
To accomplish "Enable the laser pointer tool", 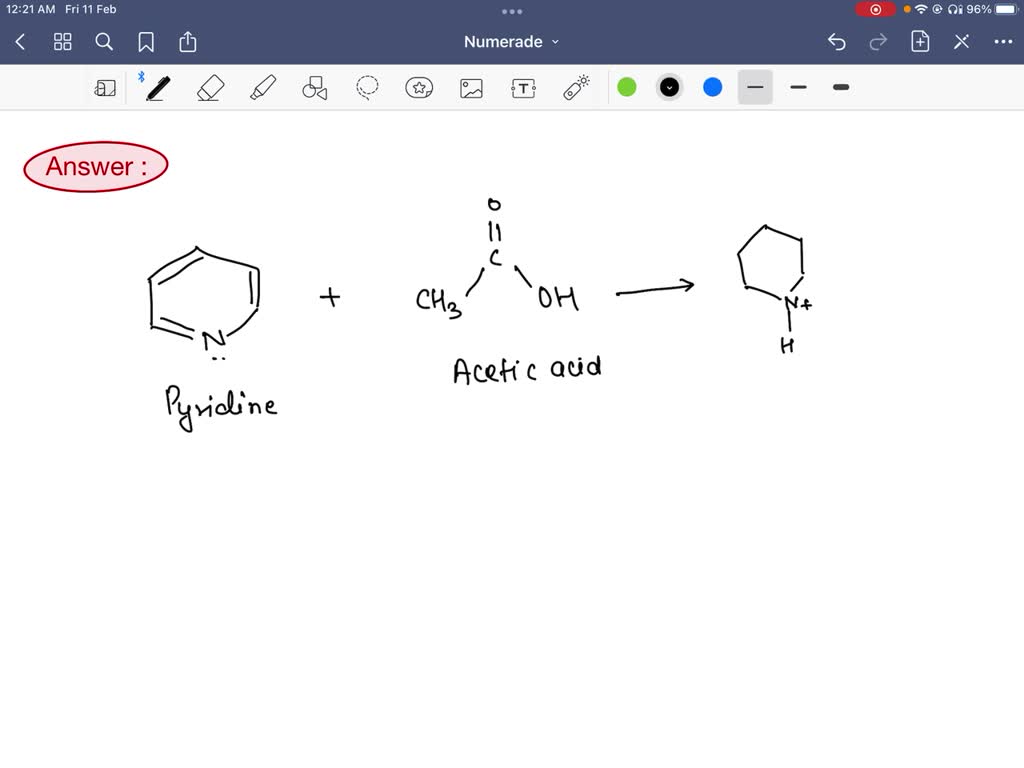I will point(575,87).
